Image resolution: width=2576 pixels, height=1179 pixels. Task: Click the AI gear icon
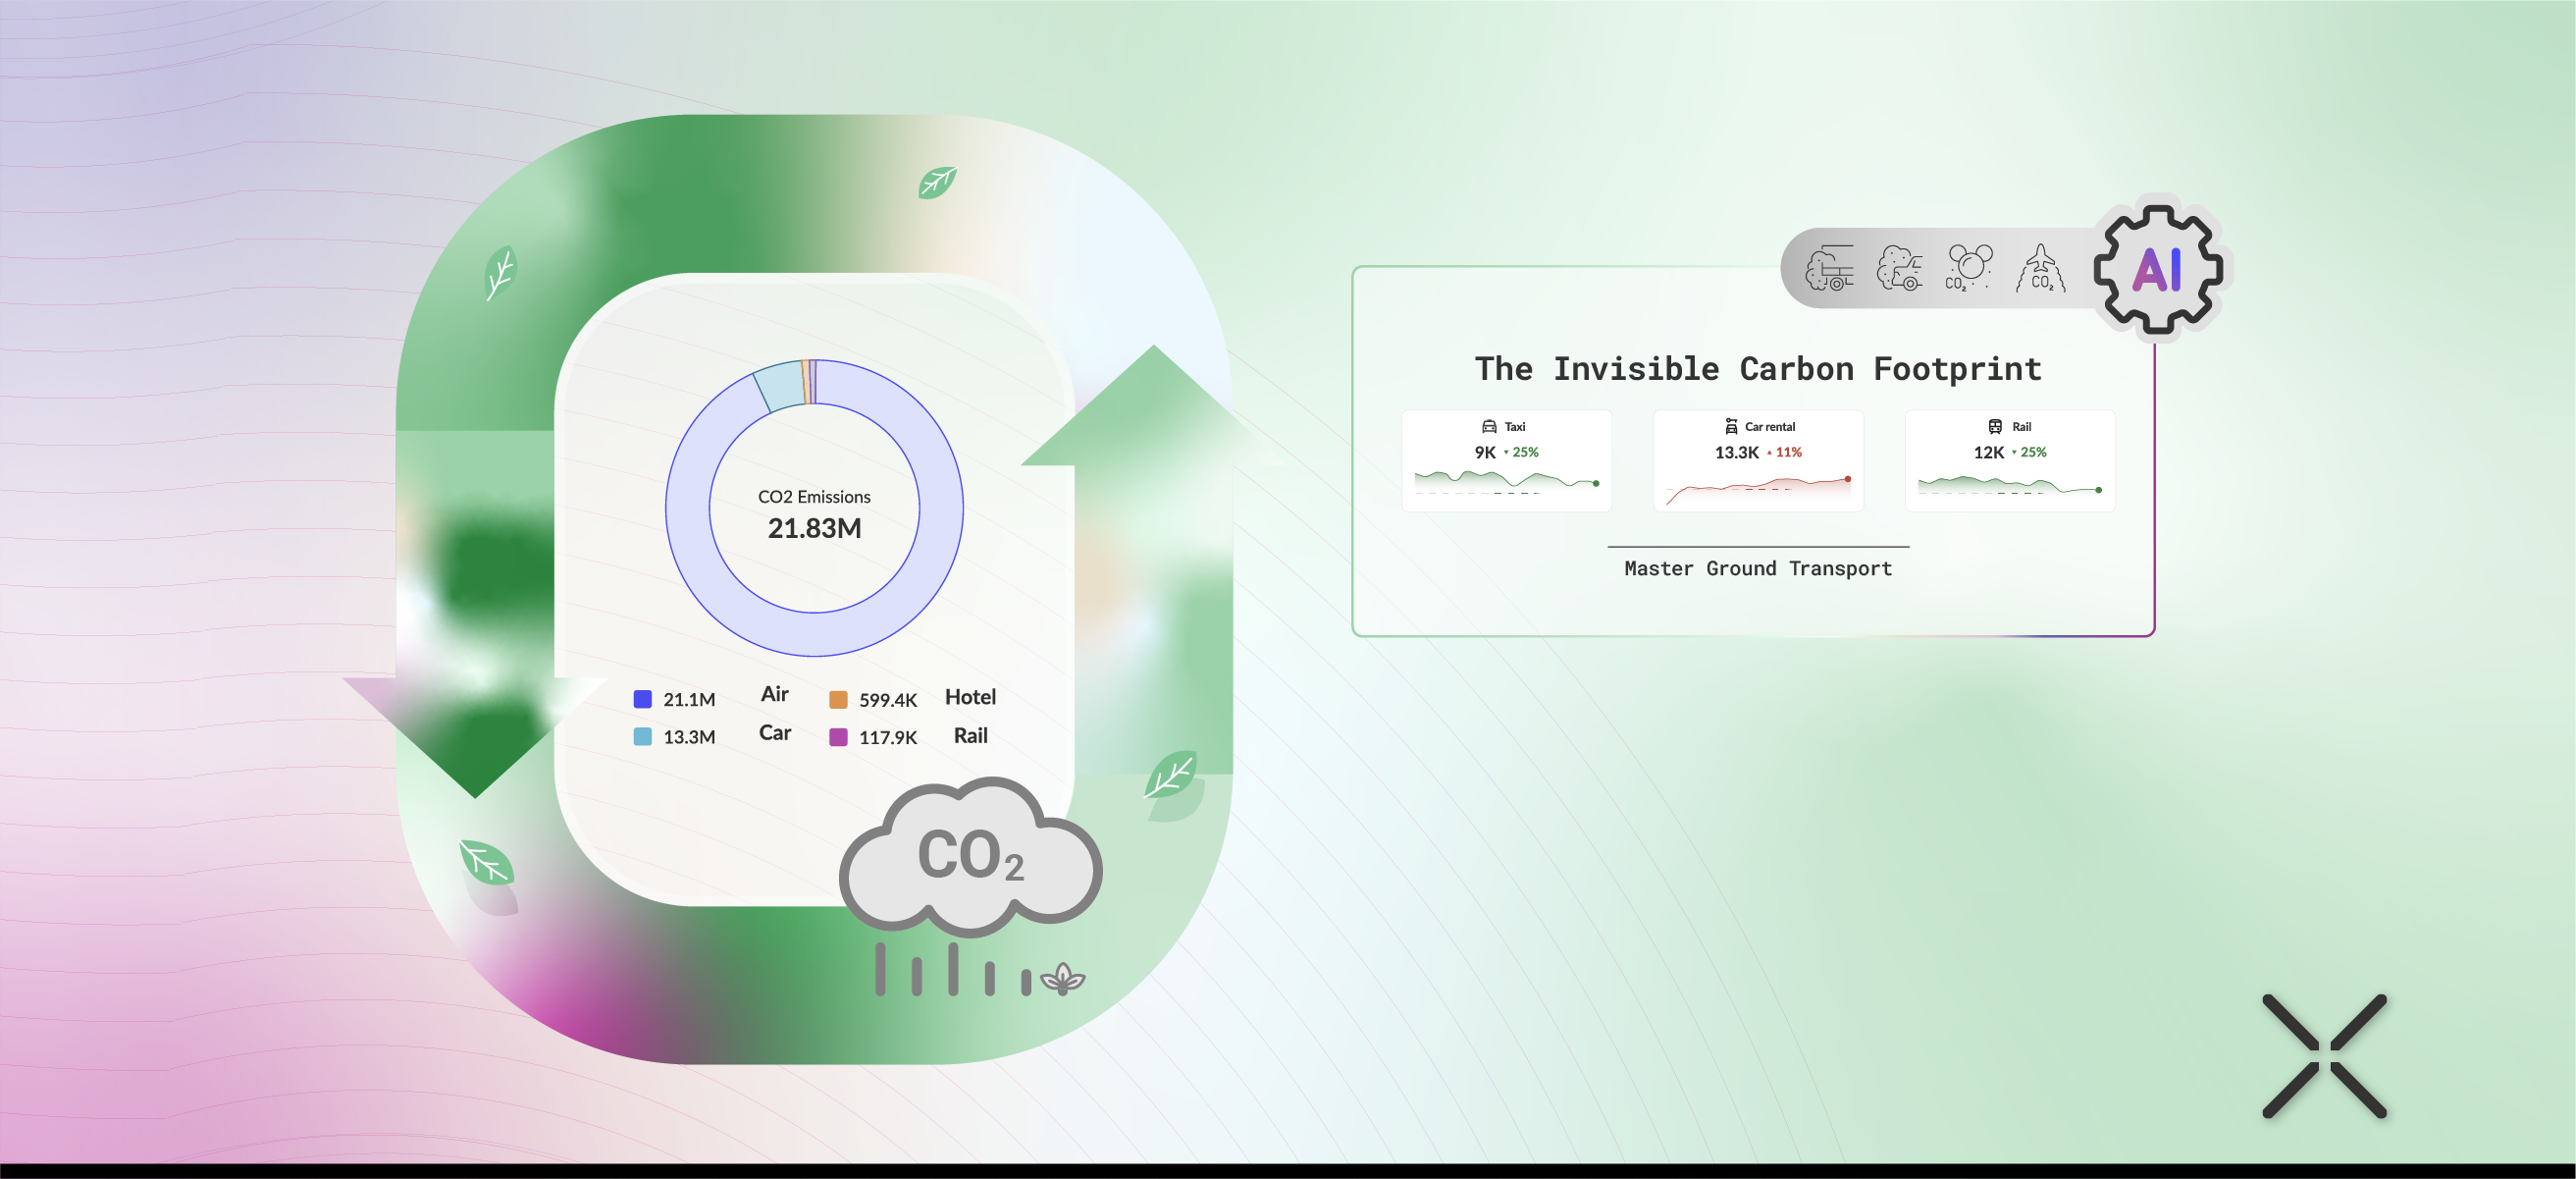coord(2158,268)
